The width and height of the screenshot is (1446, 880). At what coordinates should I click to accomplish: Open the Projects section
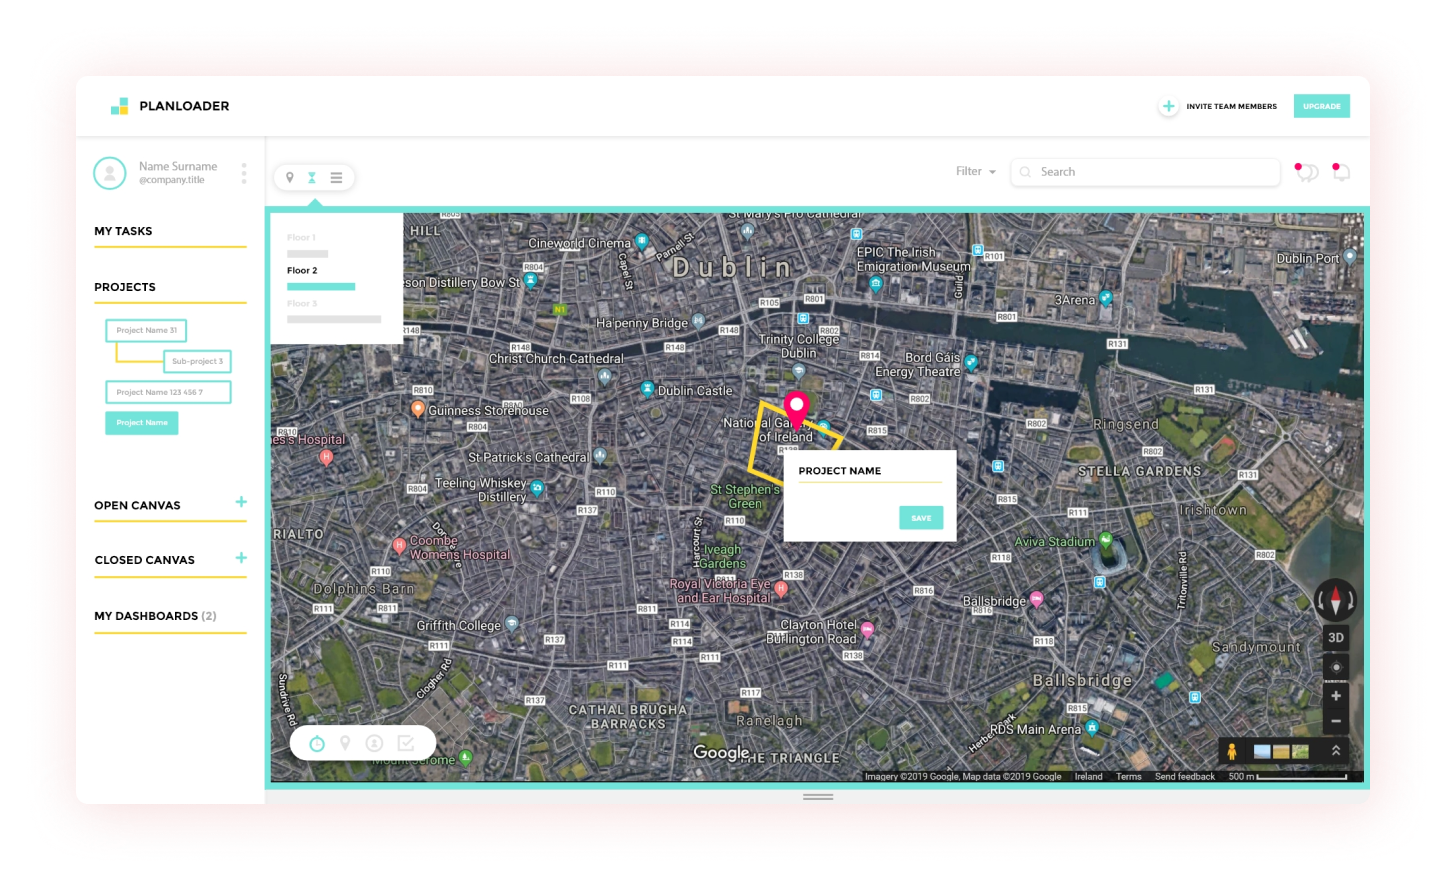point(125,287)
